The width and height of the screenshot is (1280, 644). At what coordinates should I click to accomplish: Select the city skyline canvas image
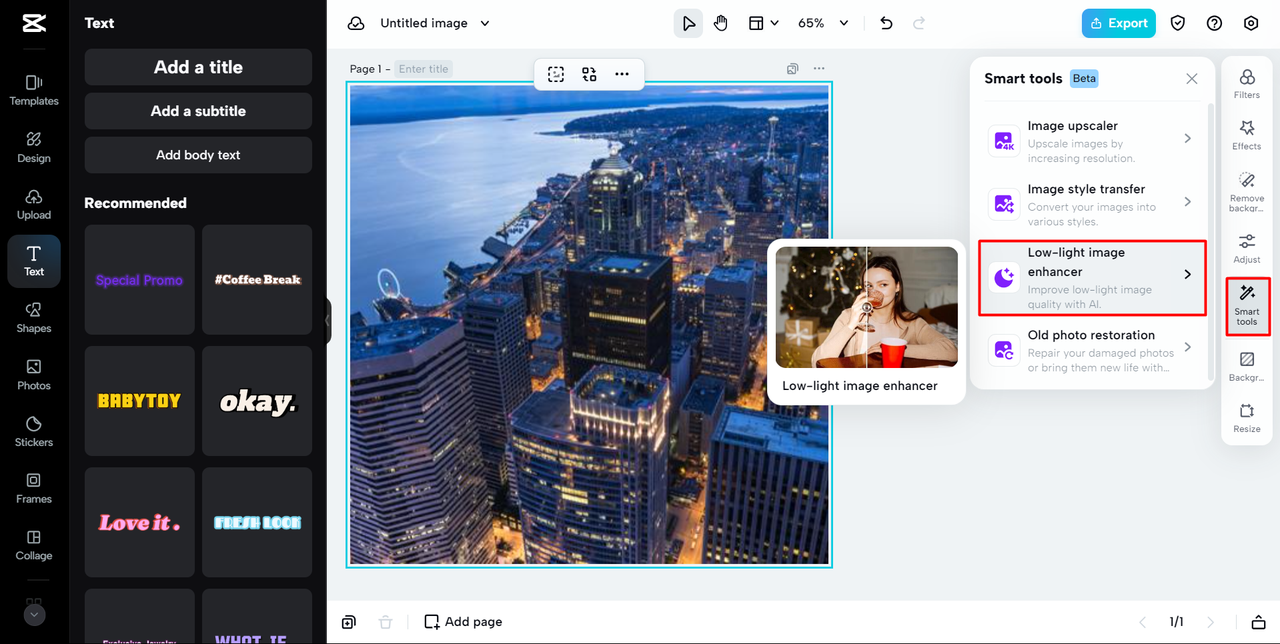pyautogui.click(x=589, y=324)
